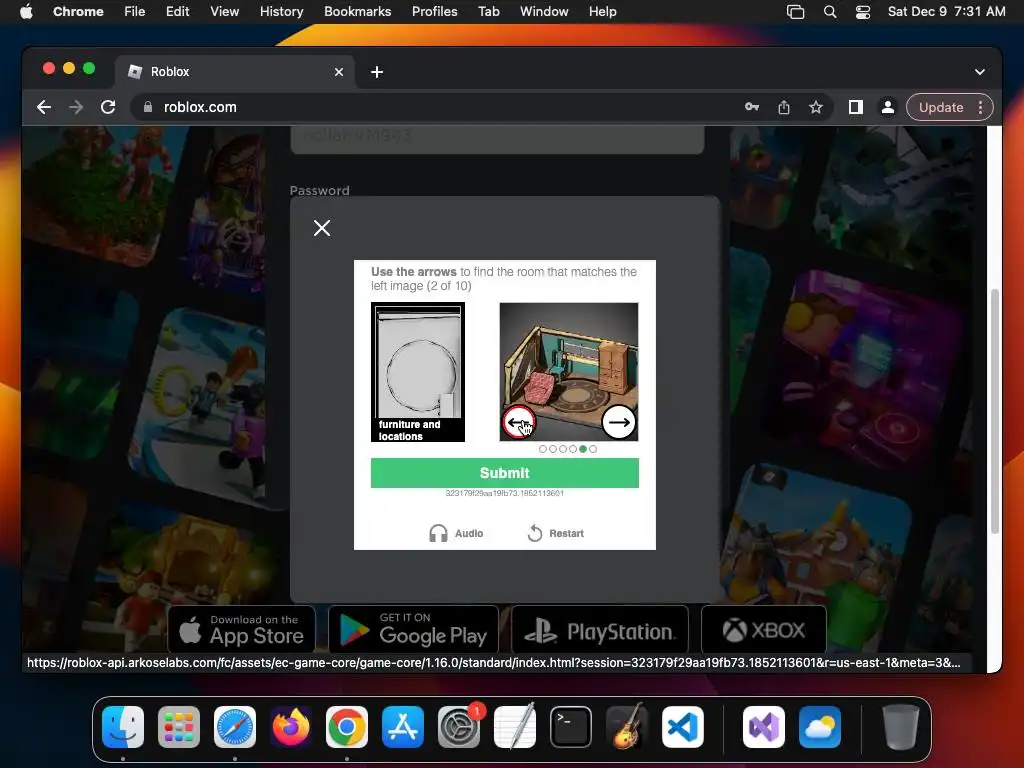Switch to Audio challenge

[456, 534]
